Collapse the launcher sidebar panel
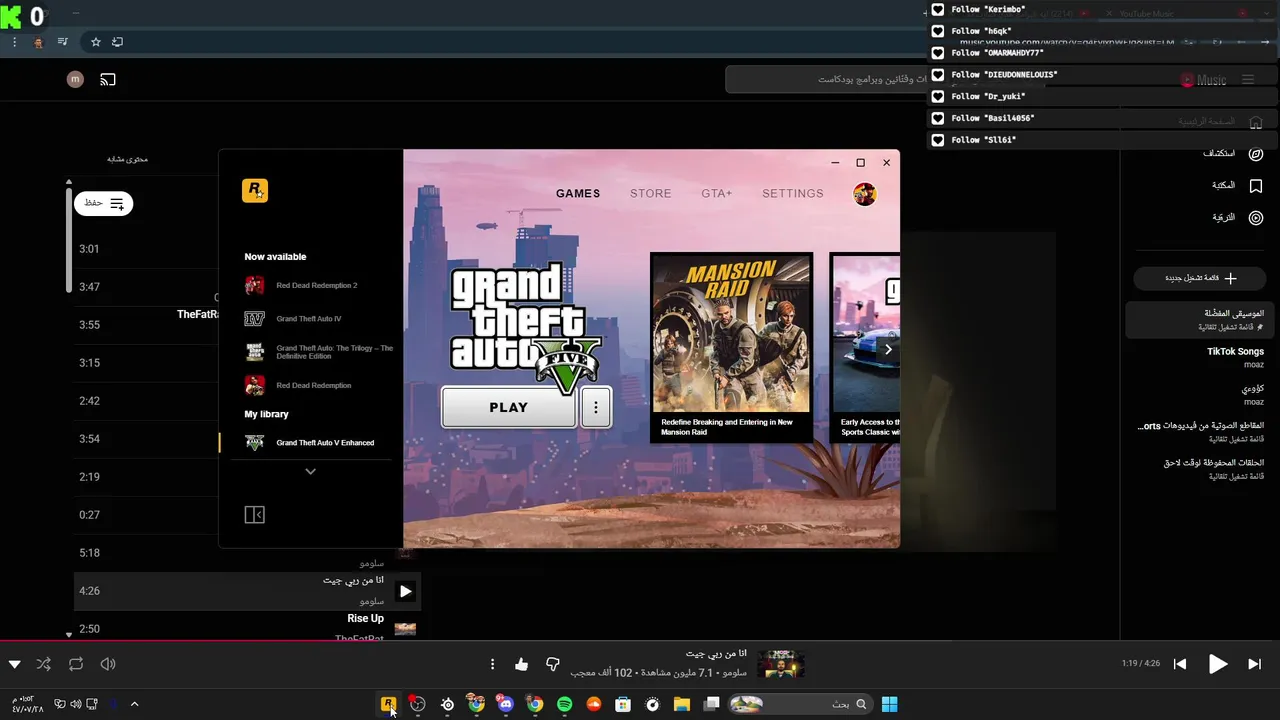The height and width of the screenshot is (720, 1280). coord(254,514)
